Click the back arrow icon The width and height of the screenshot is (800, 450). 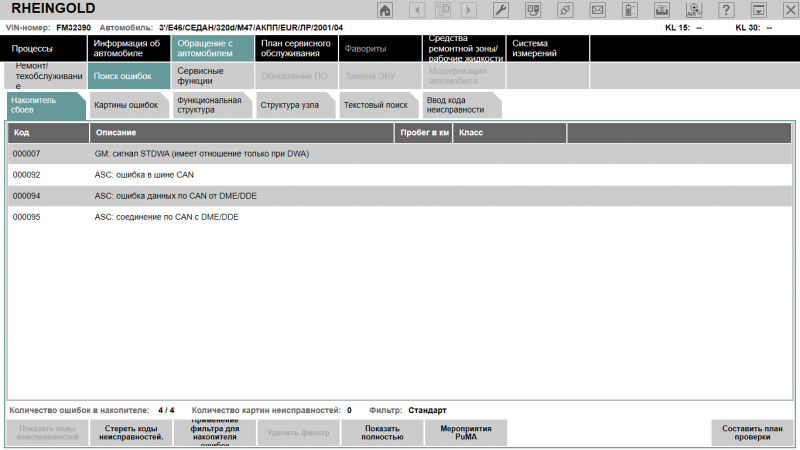click(x=417, y=10)
